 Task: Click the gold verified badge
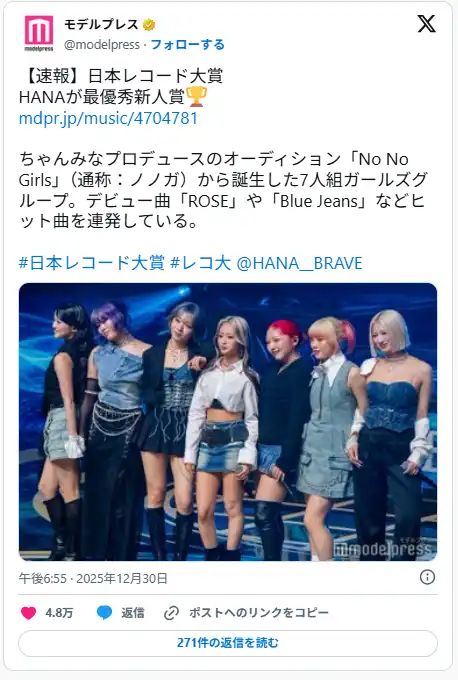click(x=149, y=25)
